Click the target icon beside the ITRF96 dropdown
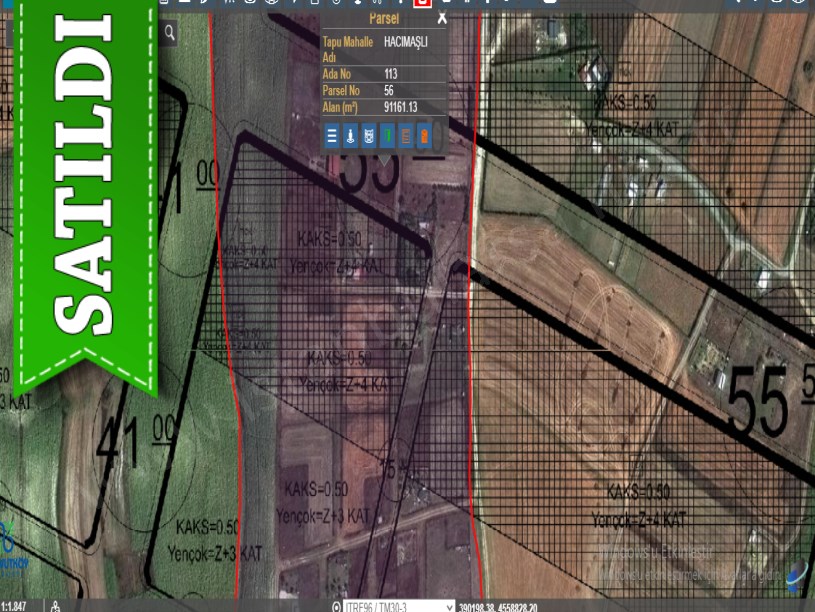 coord(336,606)
